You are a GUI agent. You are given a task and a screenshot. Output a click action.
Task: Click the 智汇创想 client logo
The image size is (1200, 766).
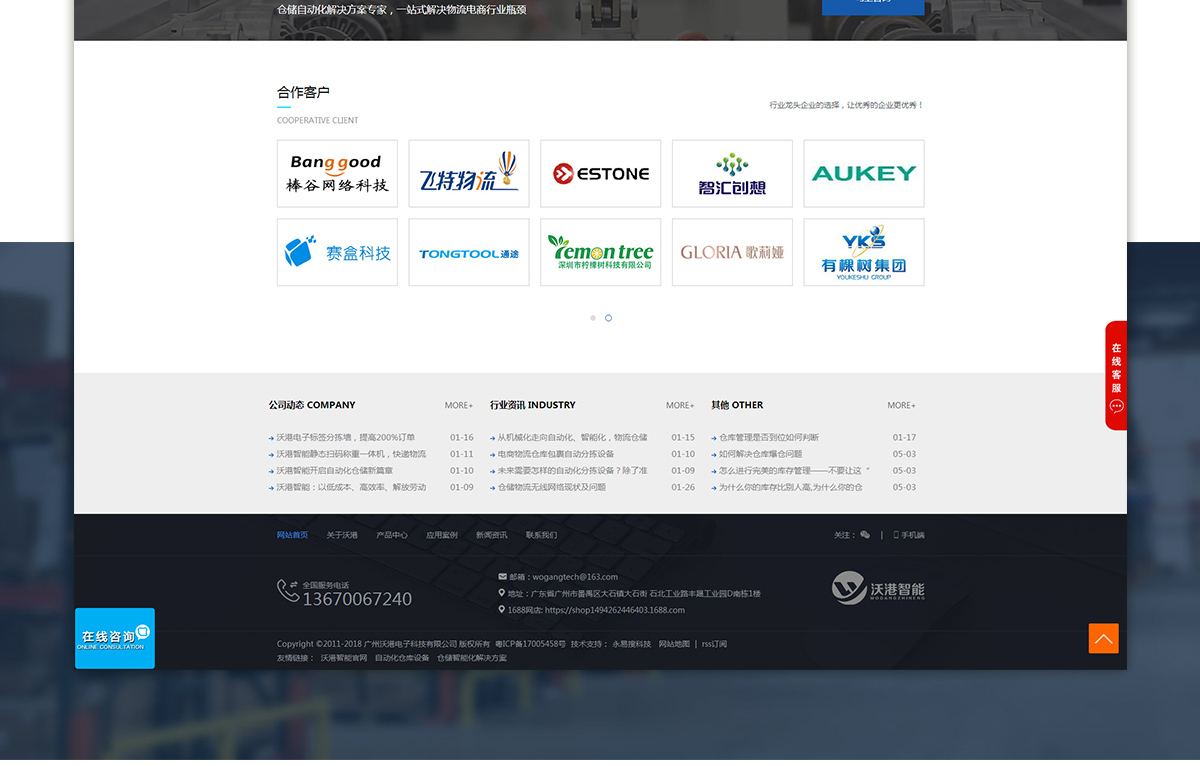[732, 174]
